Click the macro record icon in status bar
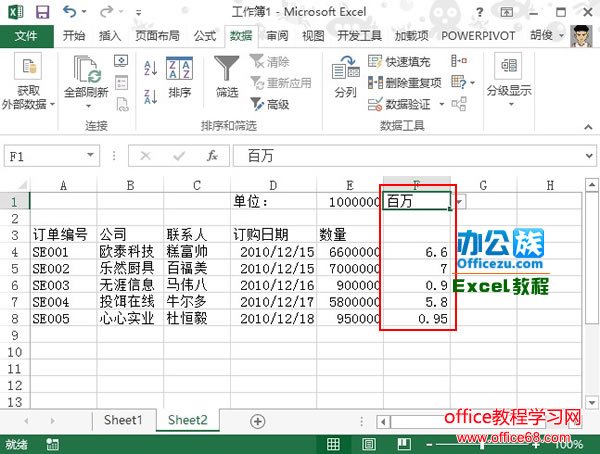The width and height of the screenshot is (600, 454). point(52,444)
